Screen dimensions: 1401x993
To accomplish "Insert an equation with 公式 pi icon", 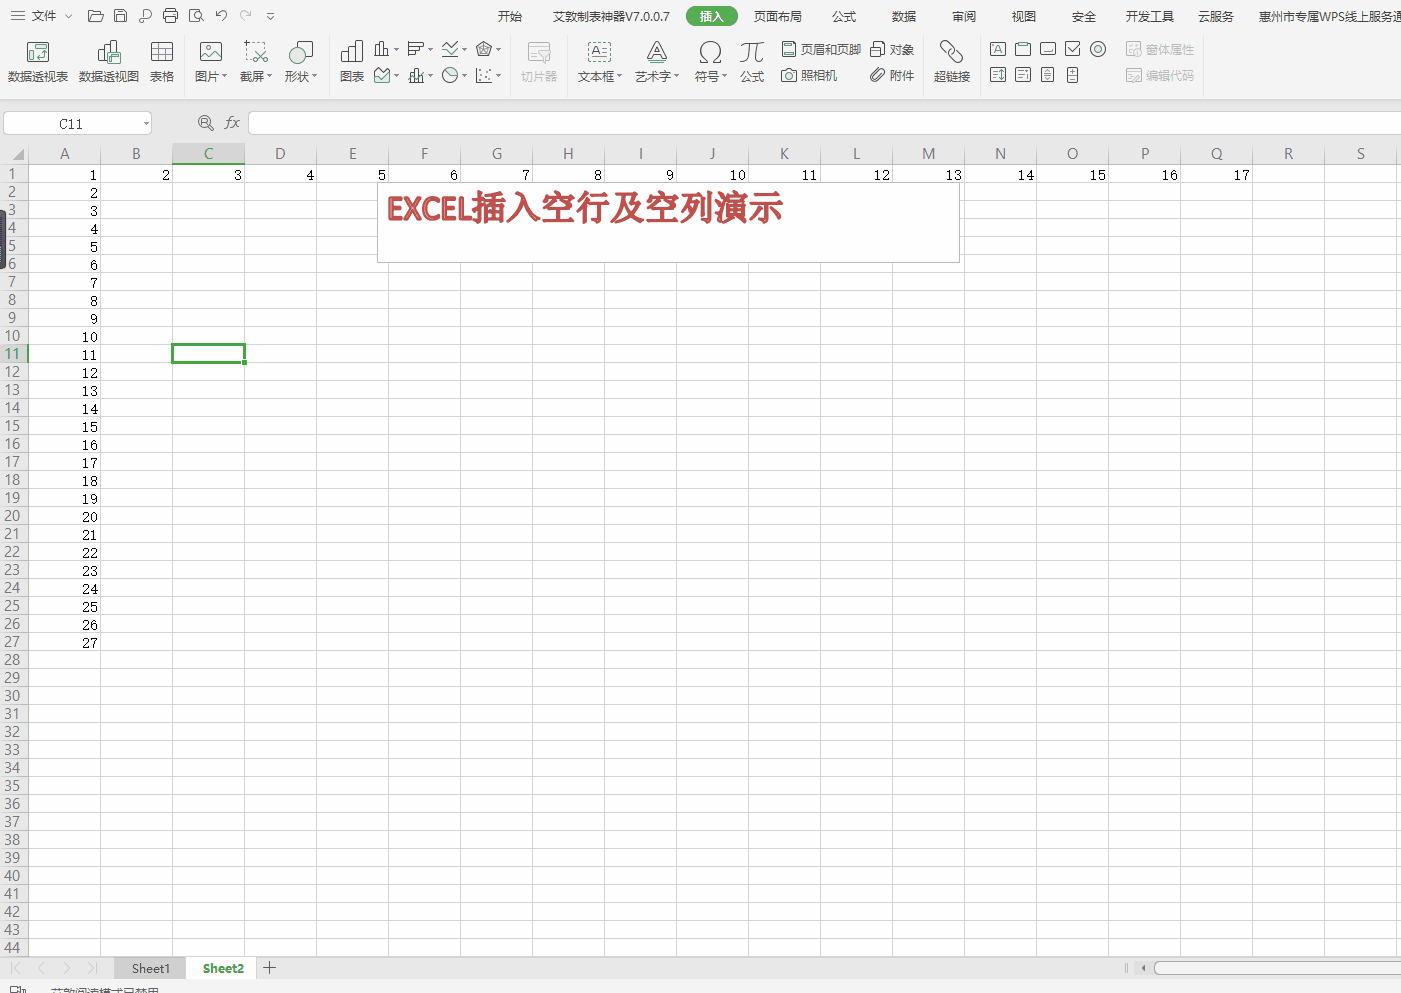I will pyautogui.click(x=752, y=62).
